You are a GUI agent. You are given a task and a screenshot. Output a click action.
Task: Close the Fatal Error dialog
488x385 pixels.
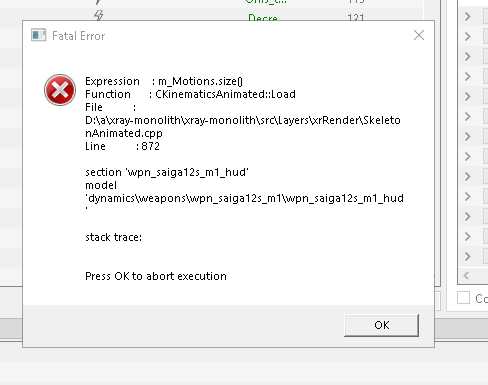419,35
